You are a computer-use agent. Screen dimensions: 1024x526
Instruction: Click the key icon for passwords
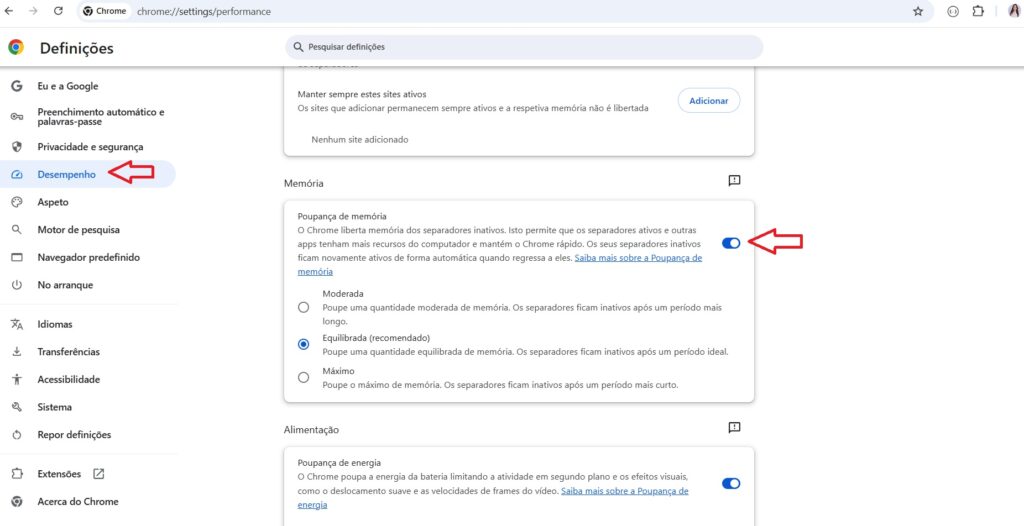tap(17, 117)
